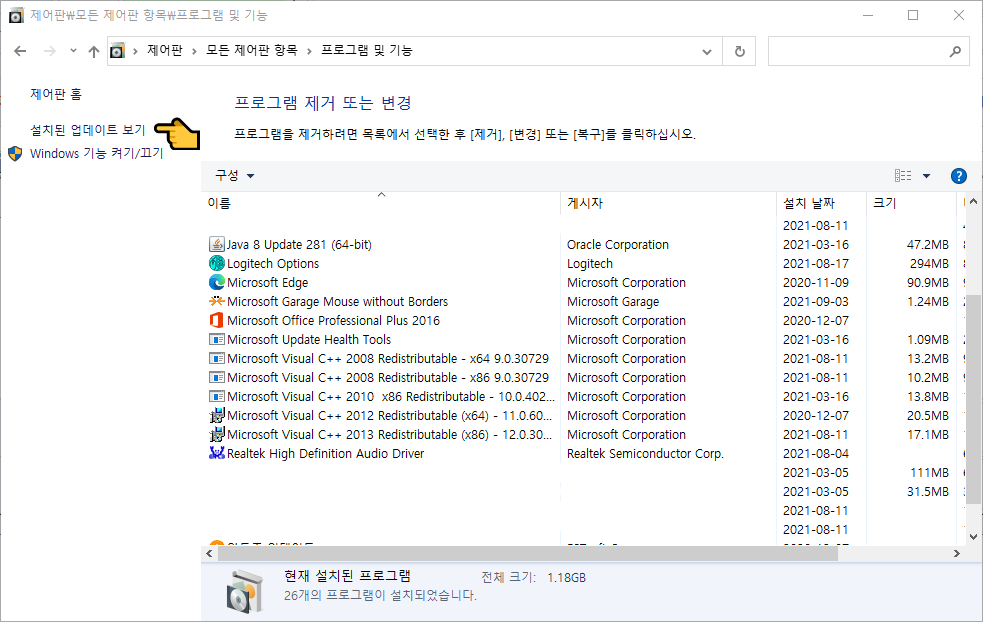Screen dimensions: 983x622
Task: Click the 31.5MB size cell
Action: 928,492
